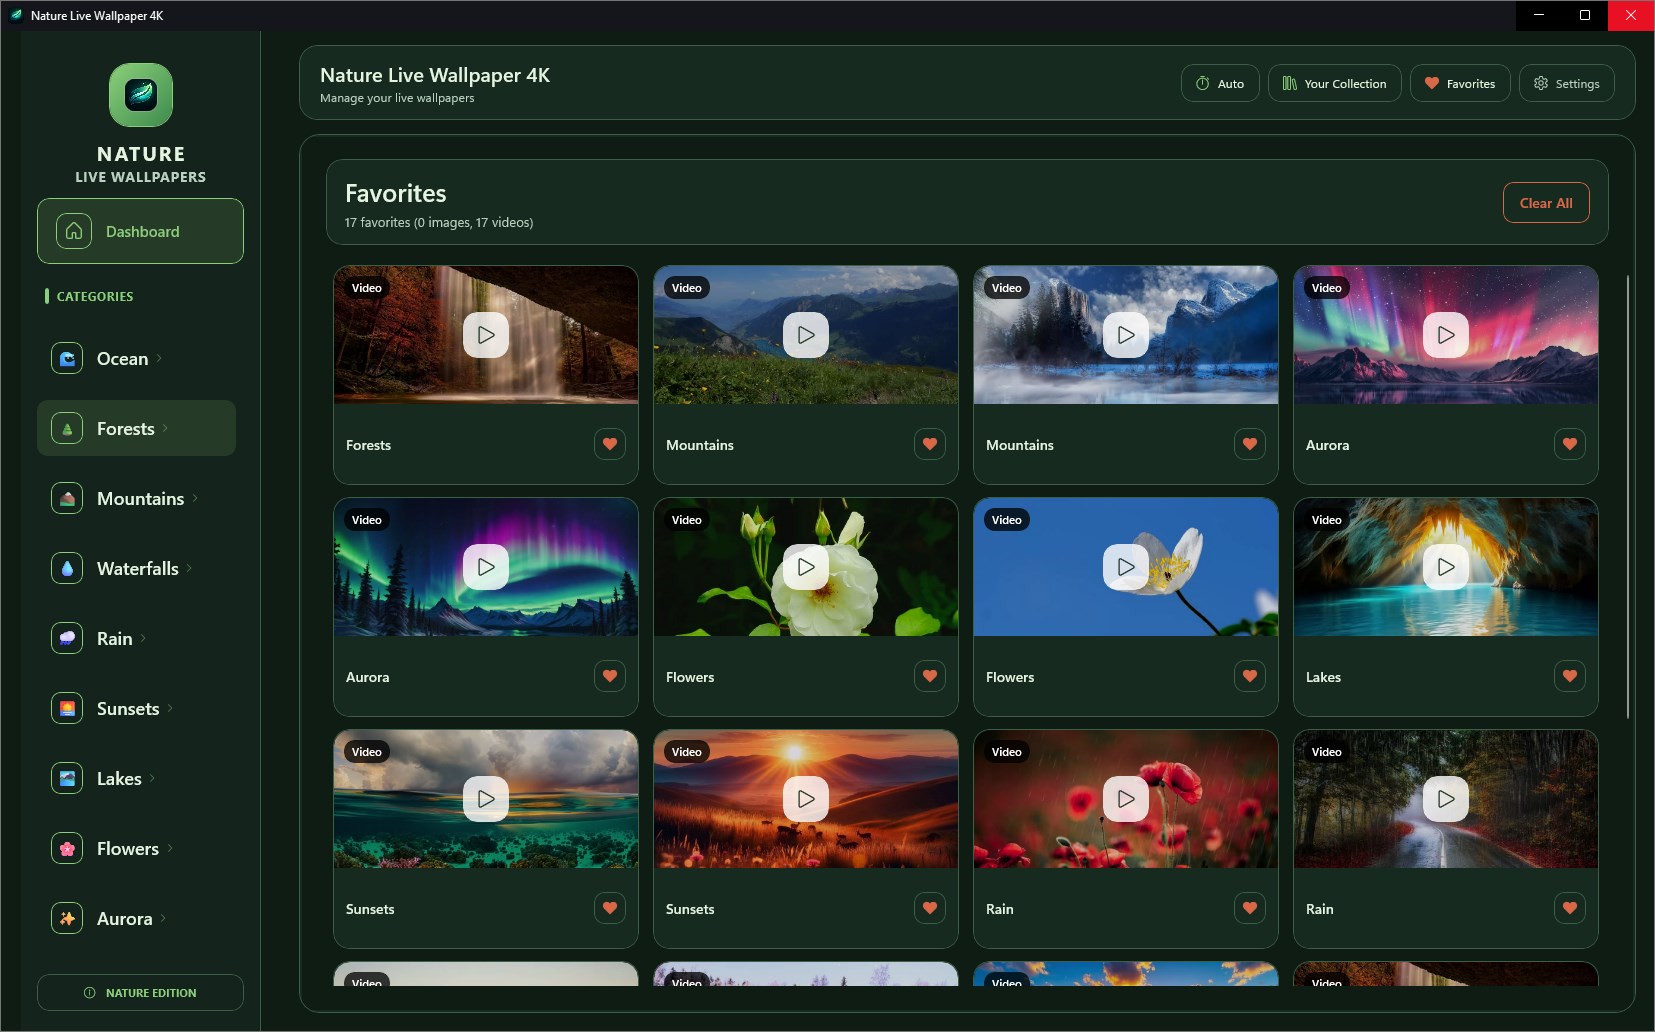Click the Auto button in header

click(1220, 83)
